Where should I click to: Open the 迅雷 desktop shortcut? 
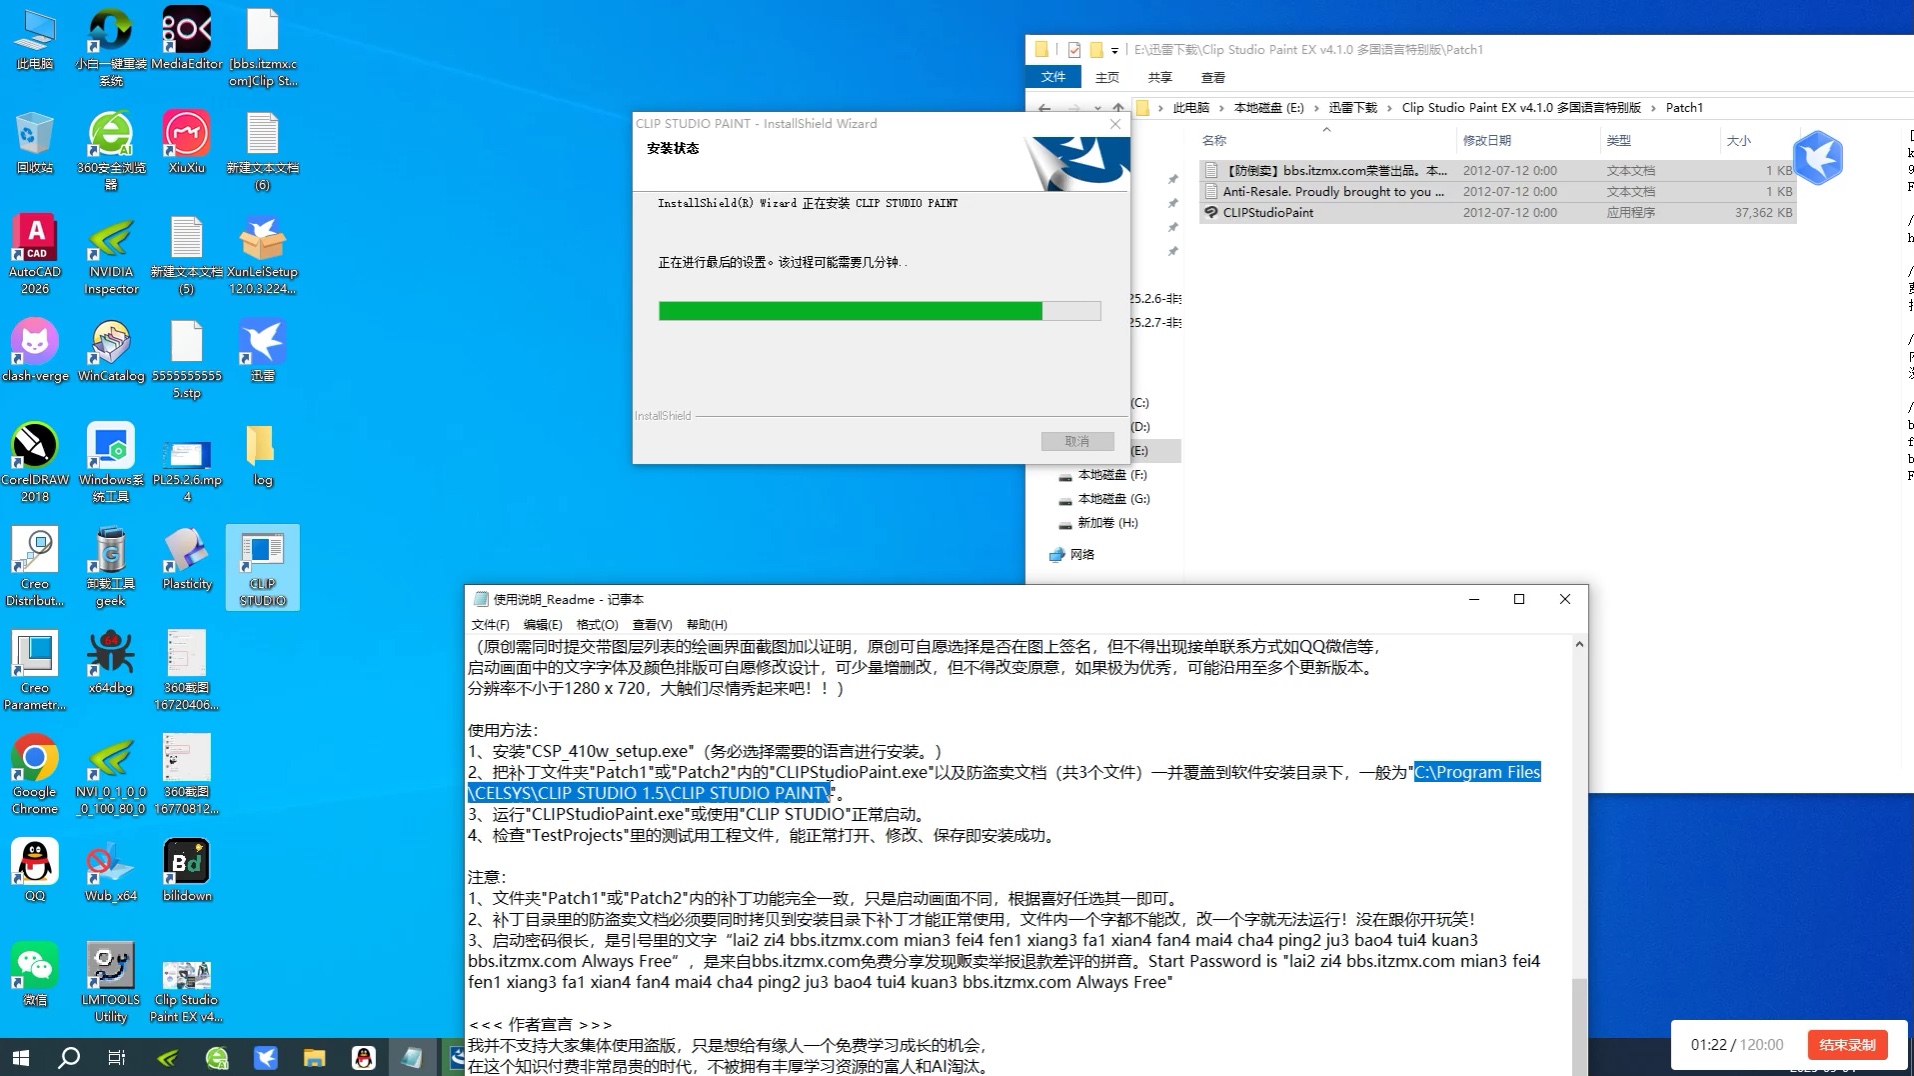(263, 351)
